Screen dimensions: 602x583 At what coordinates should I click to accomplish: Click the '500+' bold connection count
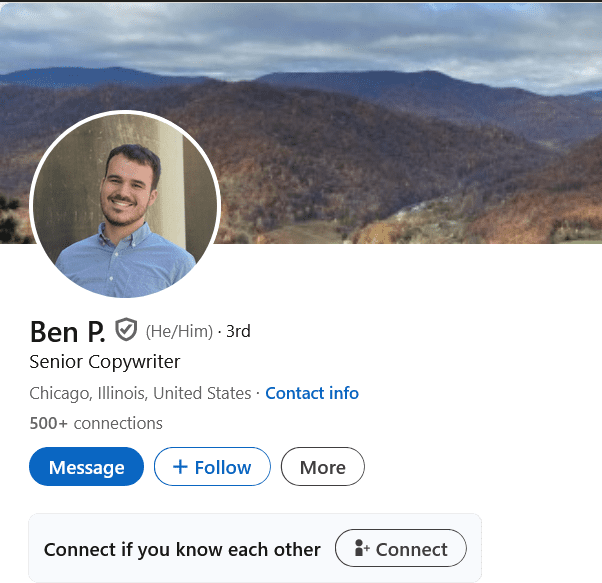49,423
